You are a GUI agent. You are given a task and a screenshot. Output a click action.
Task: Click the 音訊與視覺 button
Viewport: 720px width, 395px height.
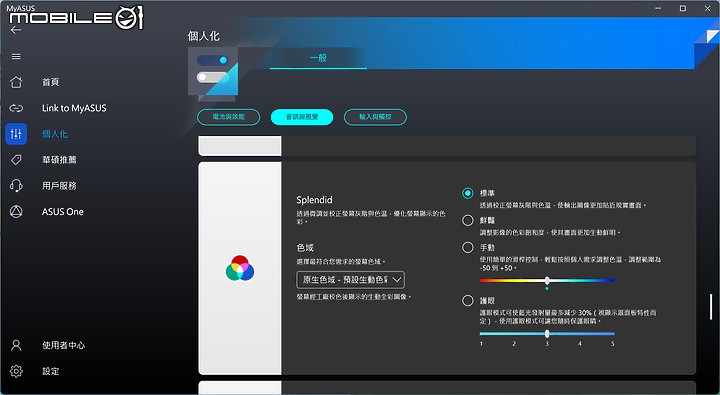tap(302, 117)
